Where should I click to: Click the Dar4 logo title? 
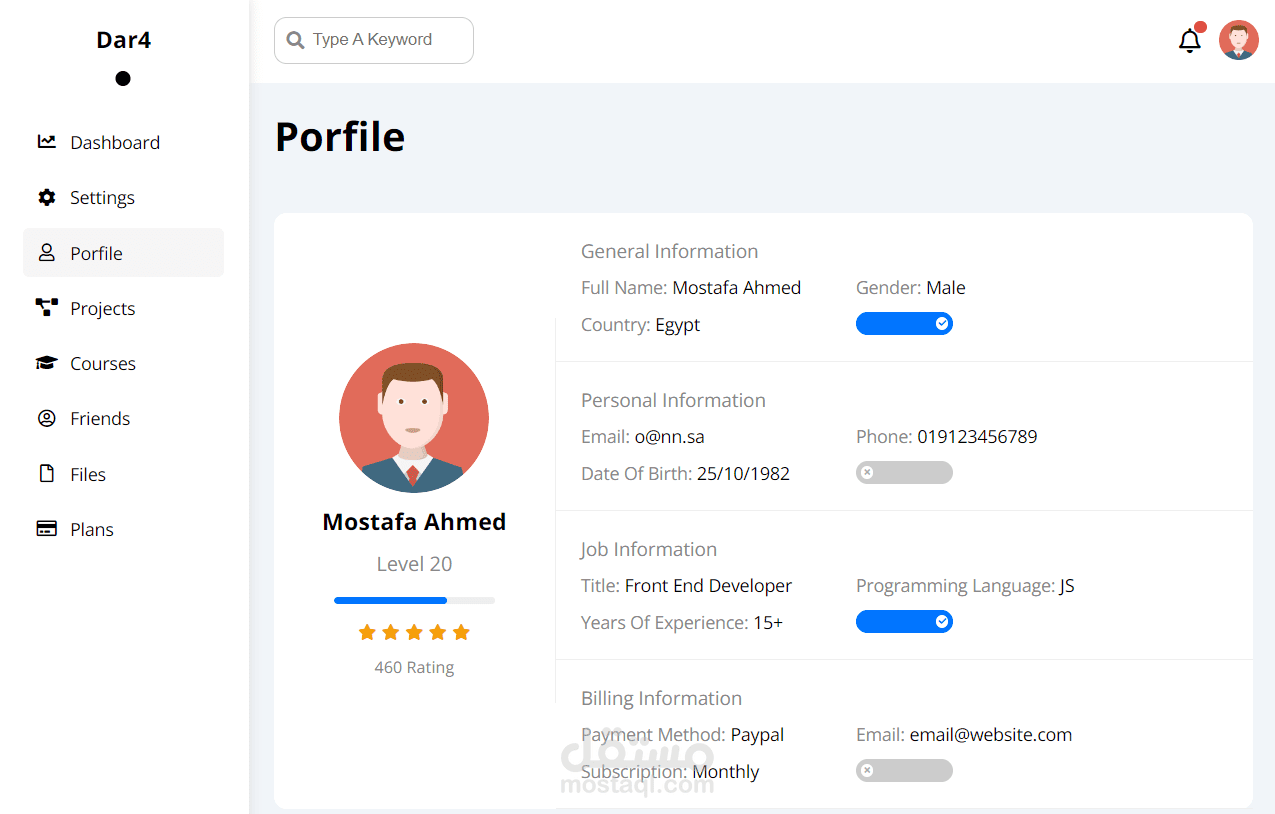click(123, 40)
